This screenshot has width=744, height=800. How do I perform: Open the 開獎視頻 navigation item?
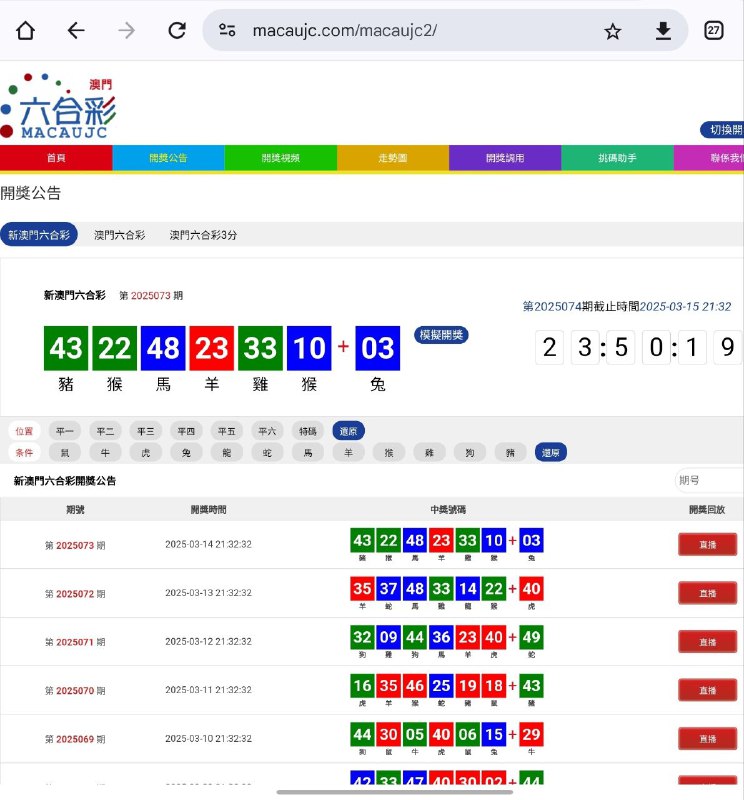(281, 158)
